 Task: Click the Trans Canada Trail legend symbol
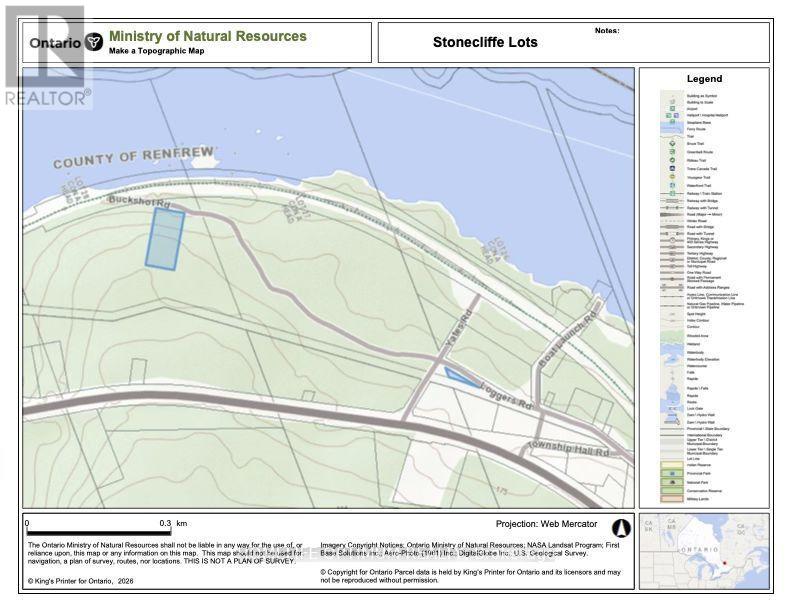(672, 168)
